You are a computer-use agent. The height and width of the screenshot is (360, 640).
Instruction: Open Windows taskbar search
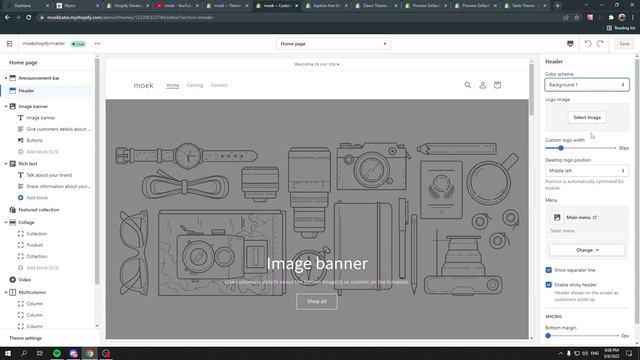click(24, 353)
